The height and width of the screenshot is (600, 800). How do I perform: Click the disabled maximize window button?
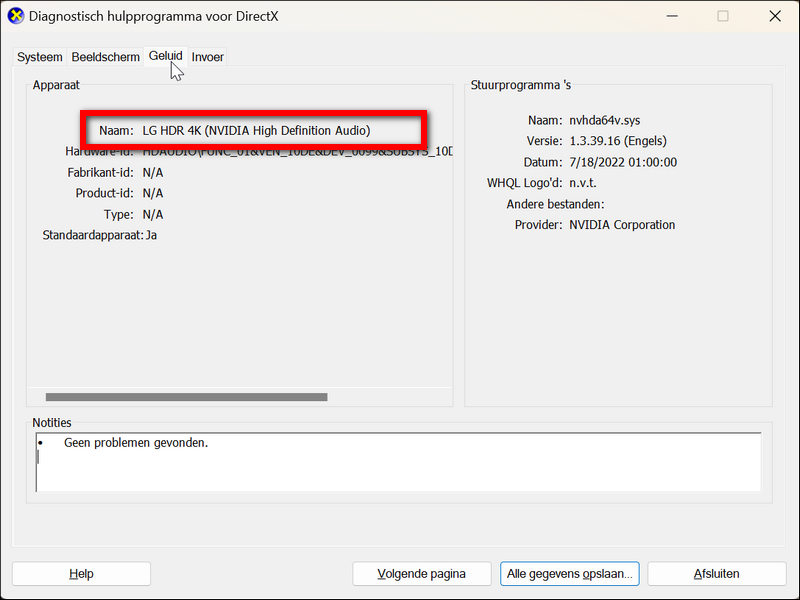[723, 16]
